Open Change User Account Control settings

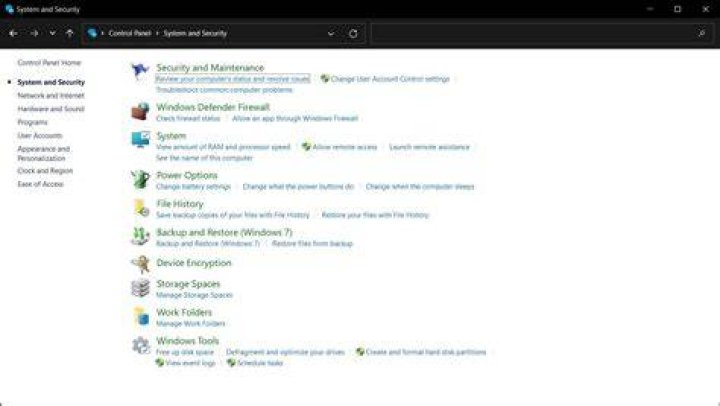pyautogui.click(x=390, y=79)
